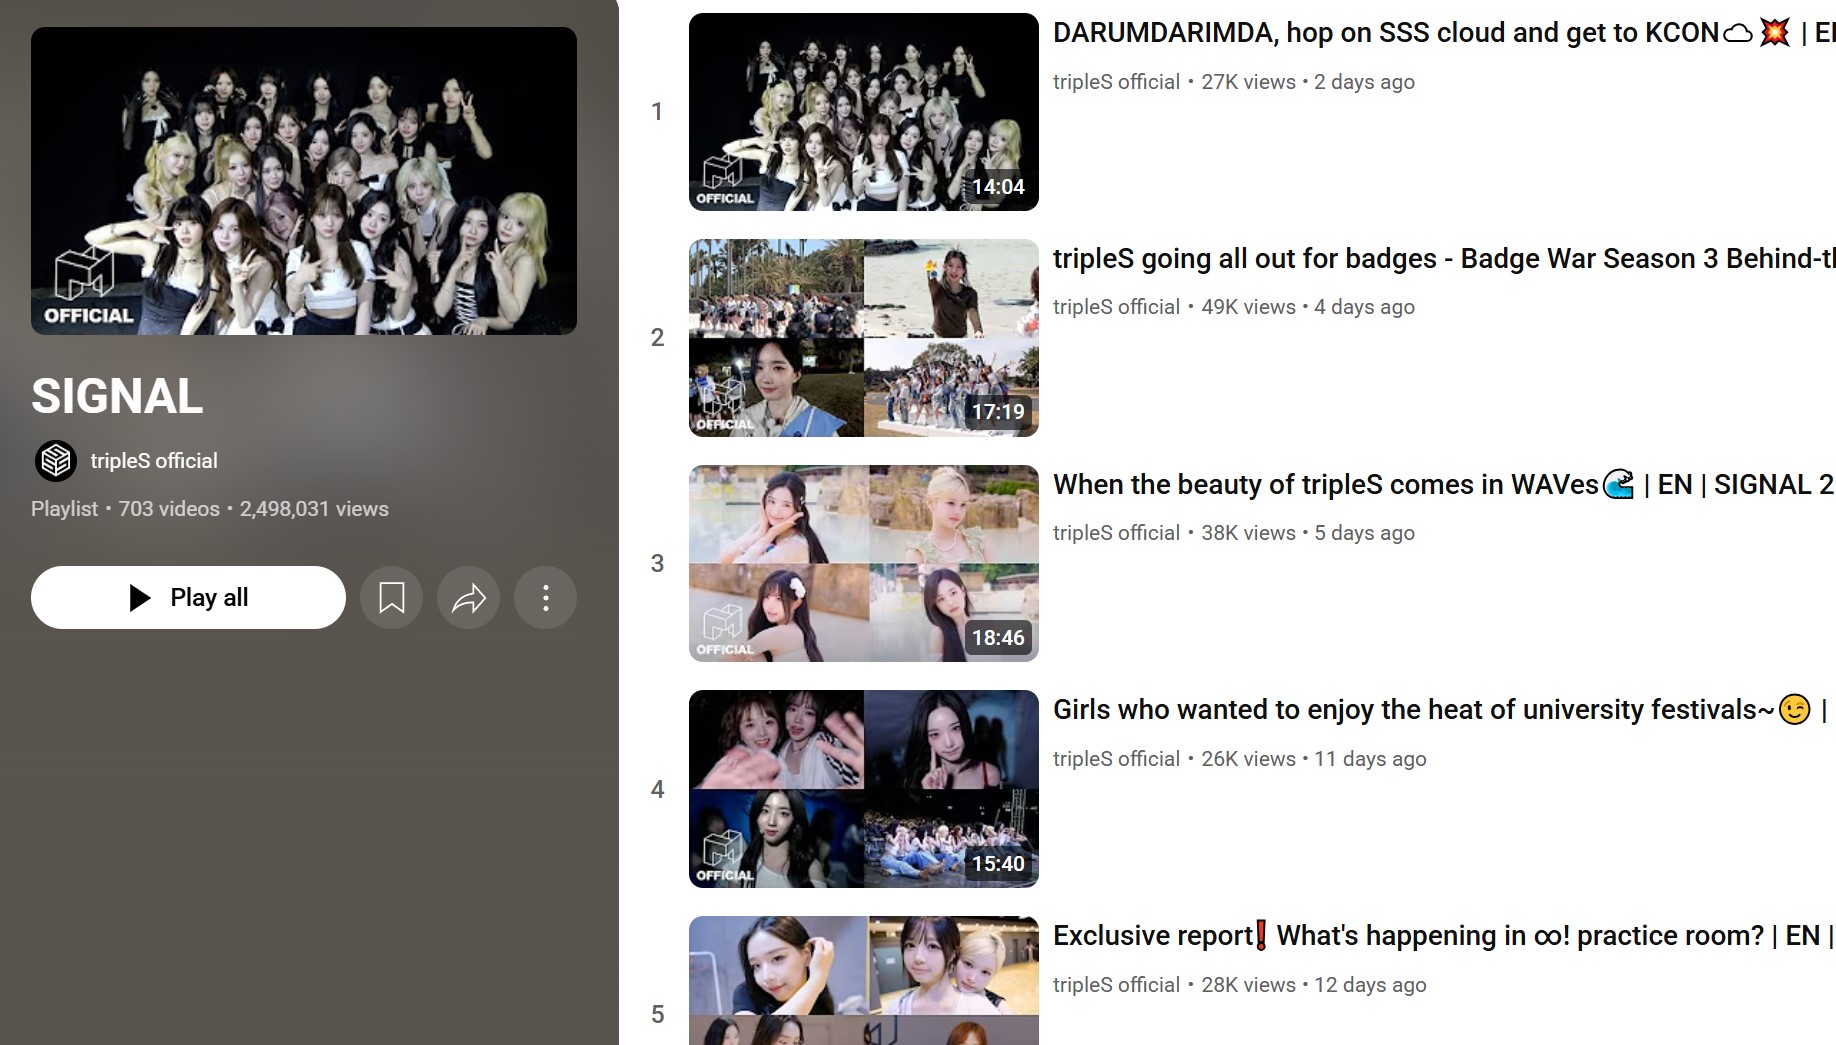The width and height of the screenshot is (1836, 1045).
Task: Open 'Girls who wanted to enjoy the heat' title
Action: coord(1441,710)
